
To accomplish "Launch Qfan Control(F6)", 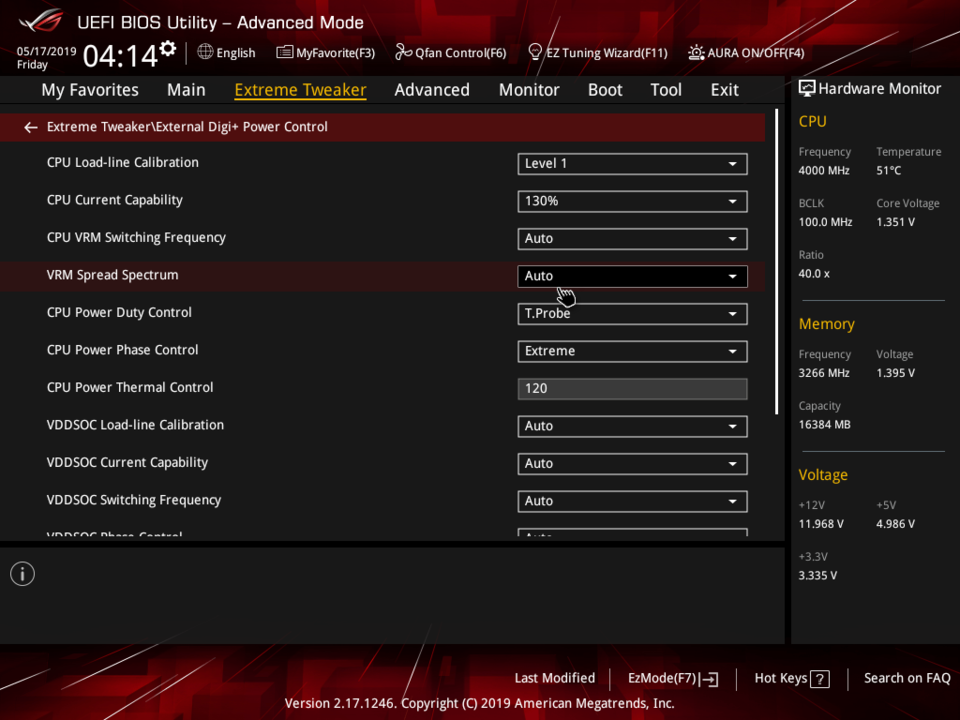I will 451,53.
